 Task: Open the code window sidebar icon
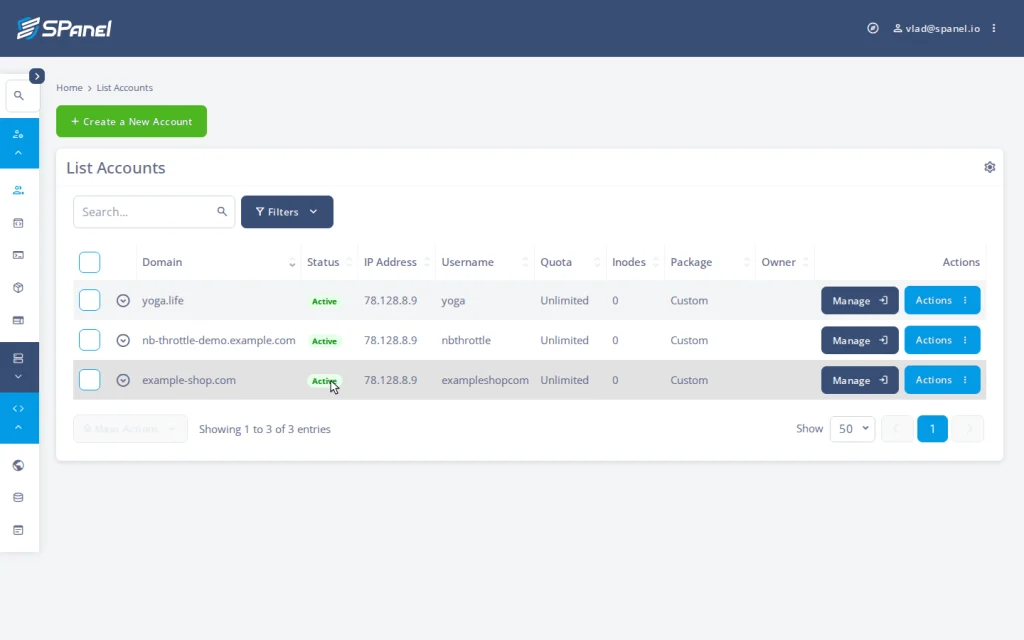(18, 223)
